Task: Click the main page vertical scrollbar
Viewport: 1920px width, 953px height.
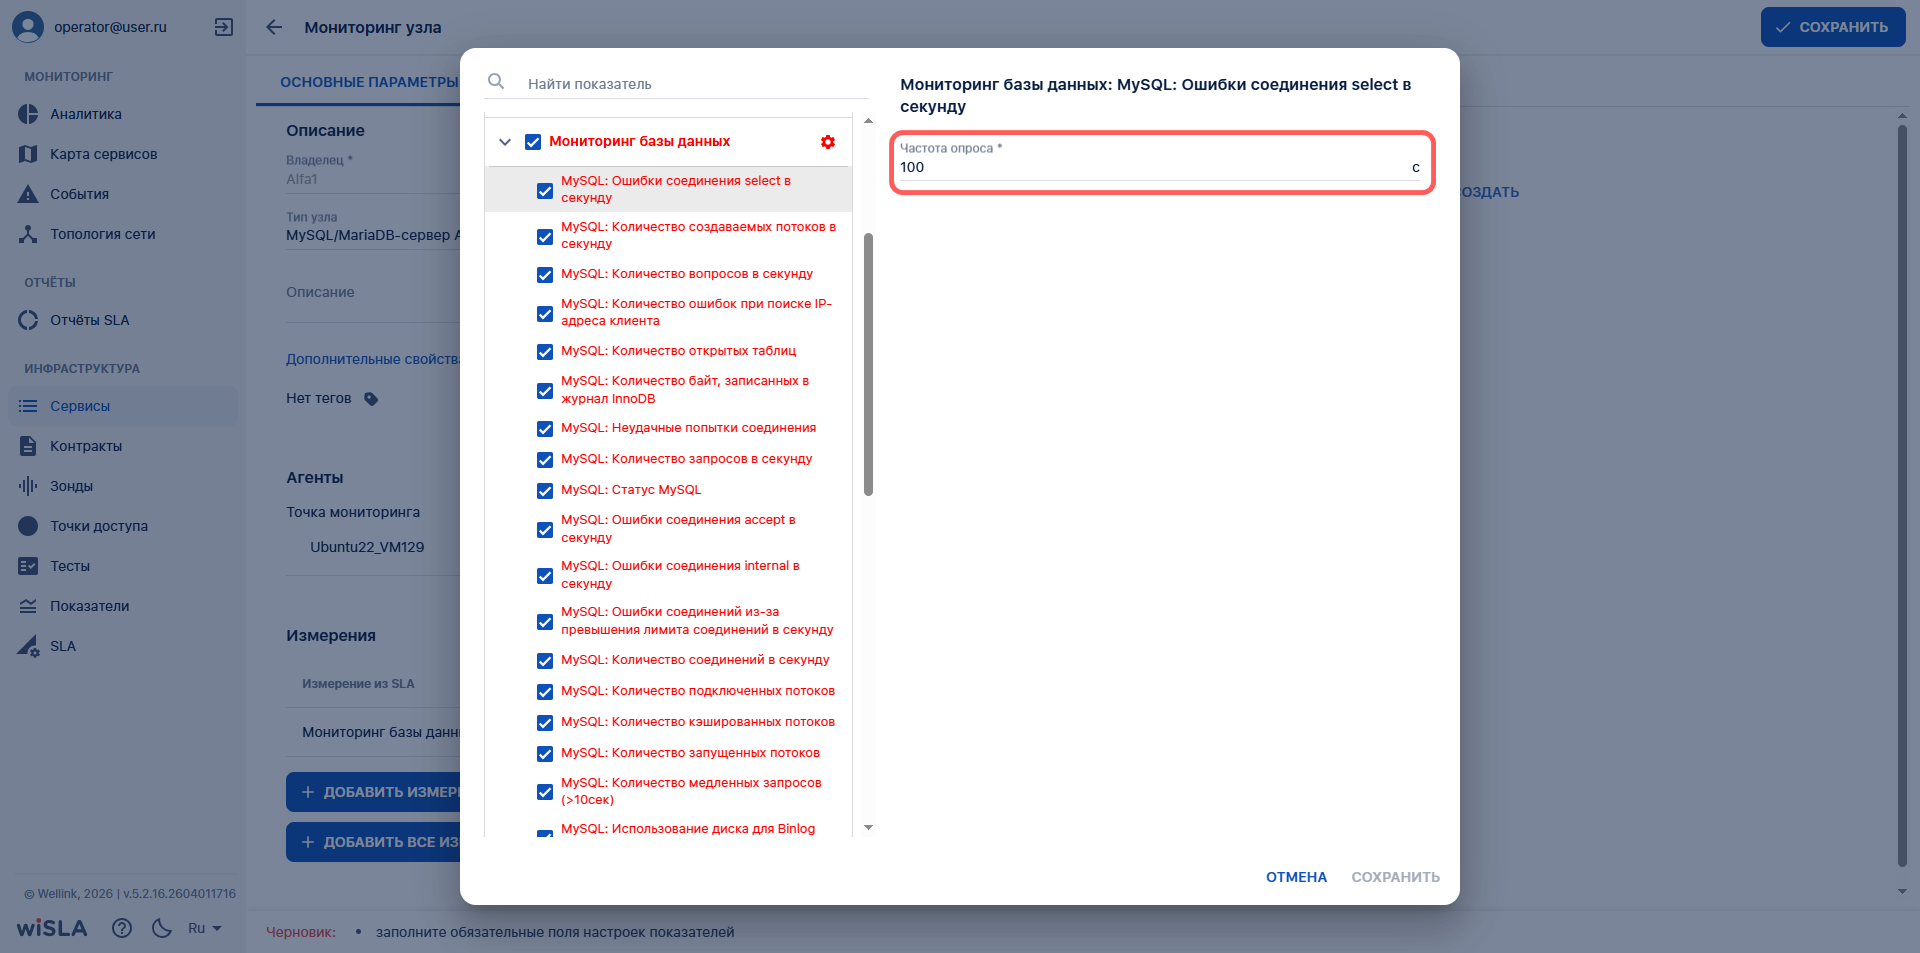Action: (x=1902, y=496)
